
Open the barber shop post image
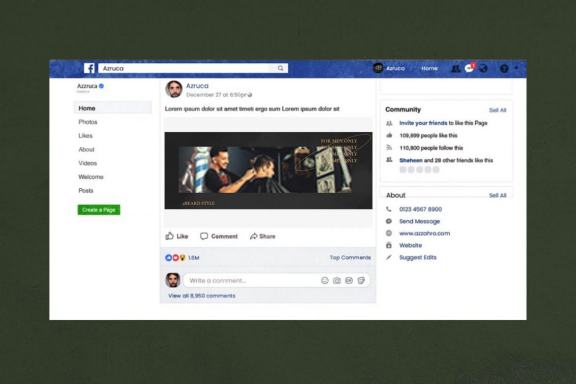[x=268, y=171]
